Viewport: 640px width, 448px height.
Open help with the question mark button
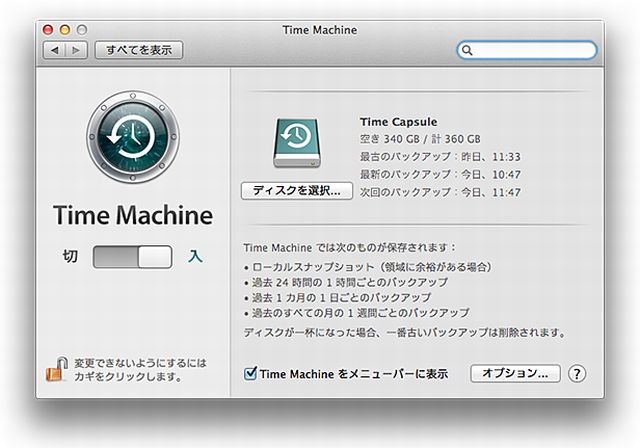click(x=577, y=373)
